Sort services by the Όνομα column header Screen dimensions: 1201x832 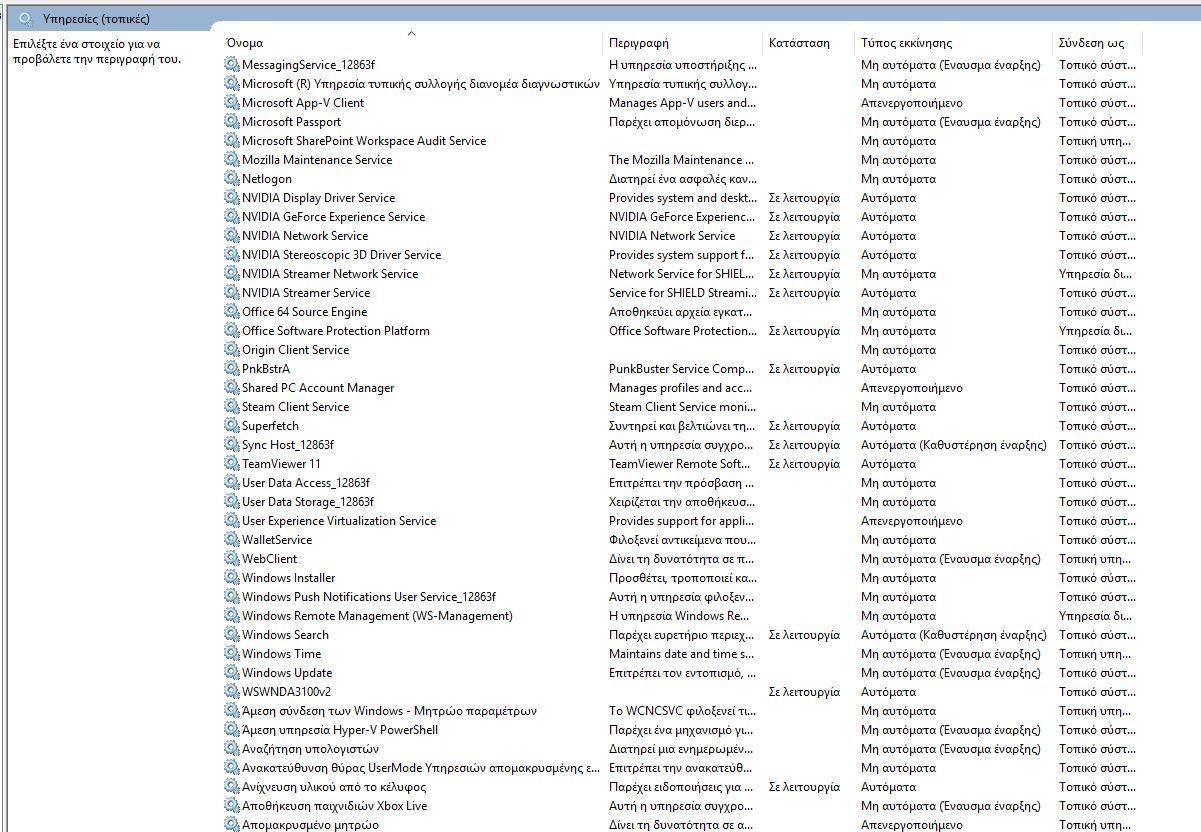coord(245,43)
